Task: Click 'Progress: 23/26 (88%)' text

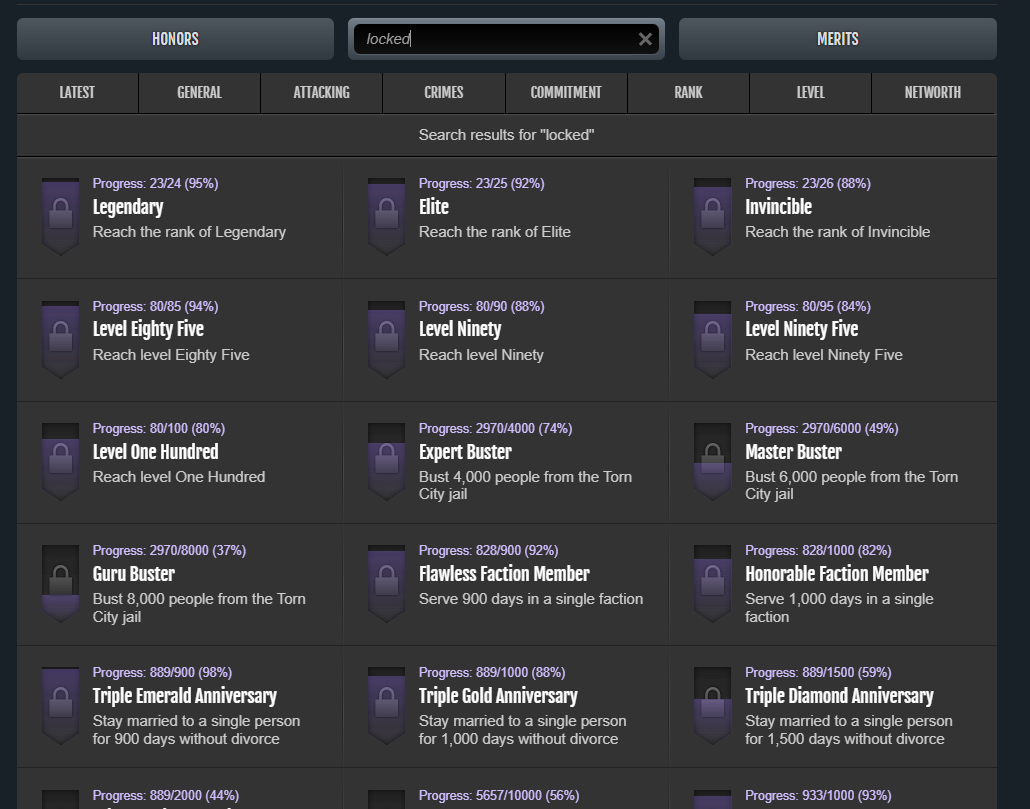Action: pos(808,184)
